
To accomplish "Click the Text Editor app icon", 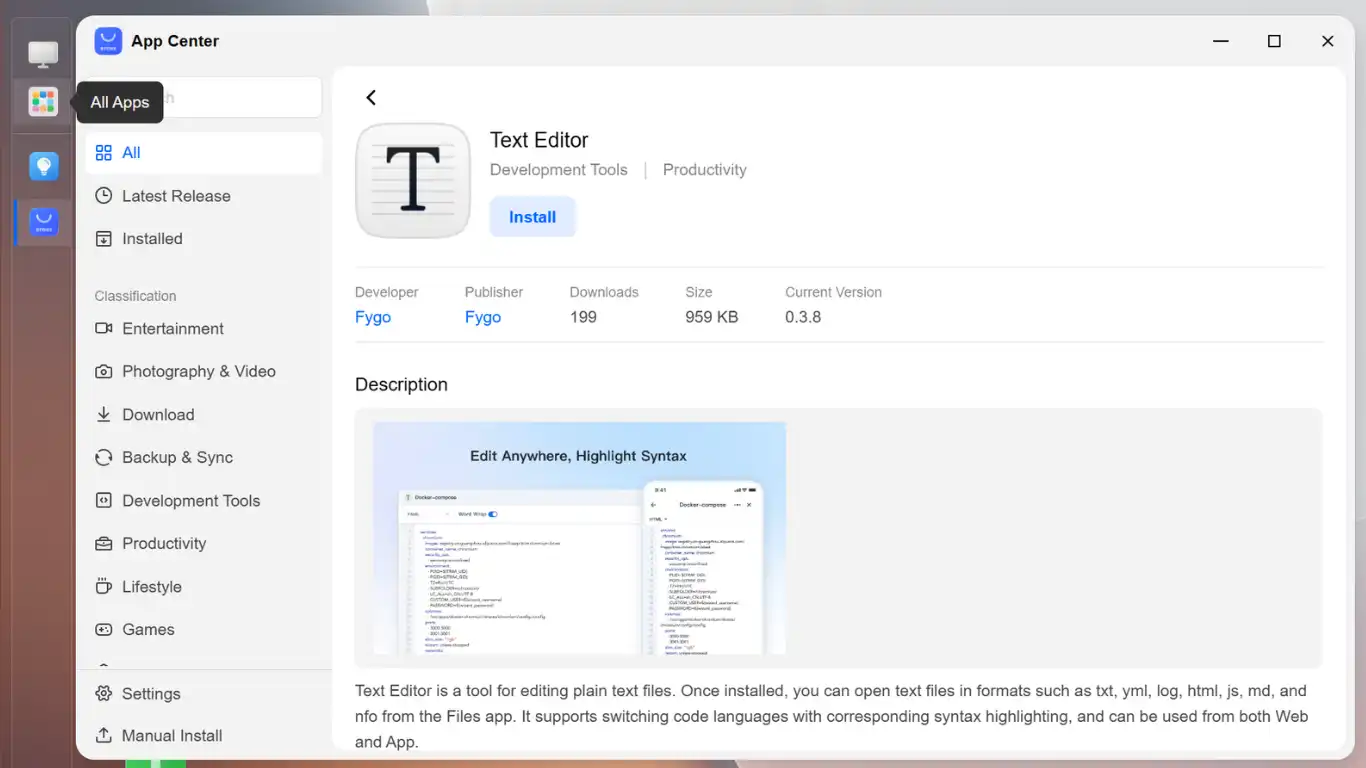I will pos(413,181).
